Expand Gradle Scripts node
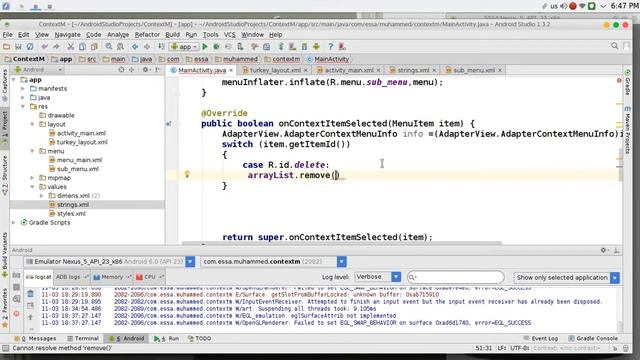Viewport: 640px width, 360px height. (x=14, y=222)
